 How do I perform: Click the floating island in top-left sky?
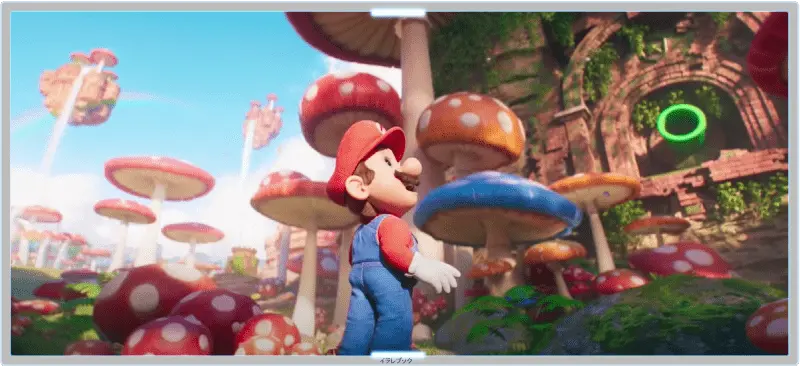[x=80, y=87]
